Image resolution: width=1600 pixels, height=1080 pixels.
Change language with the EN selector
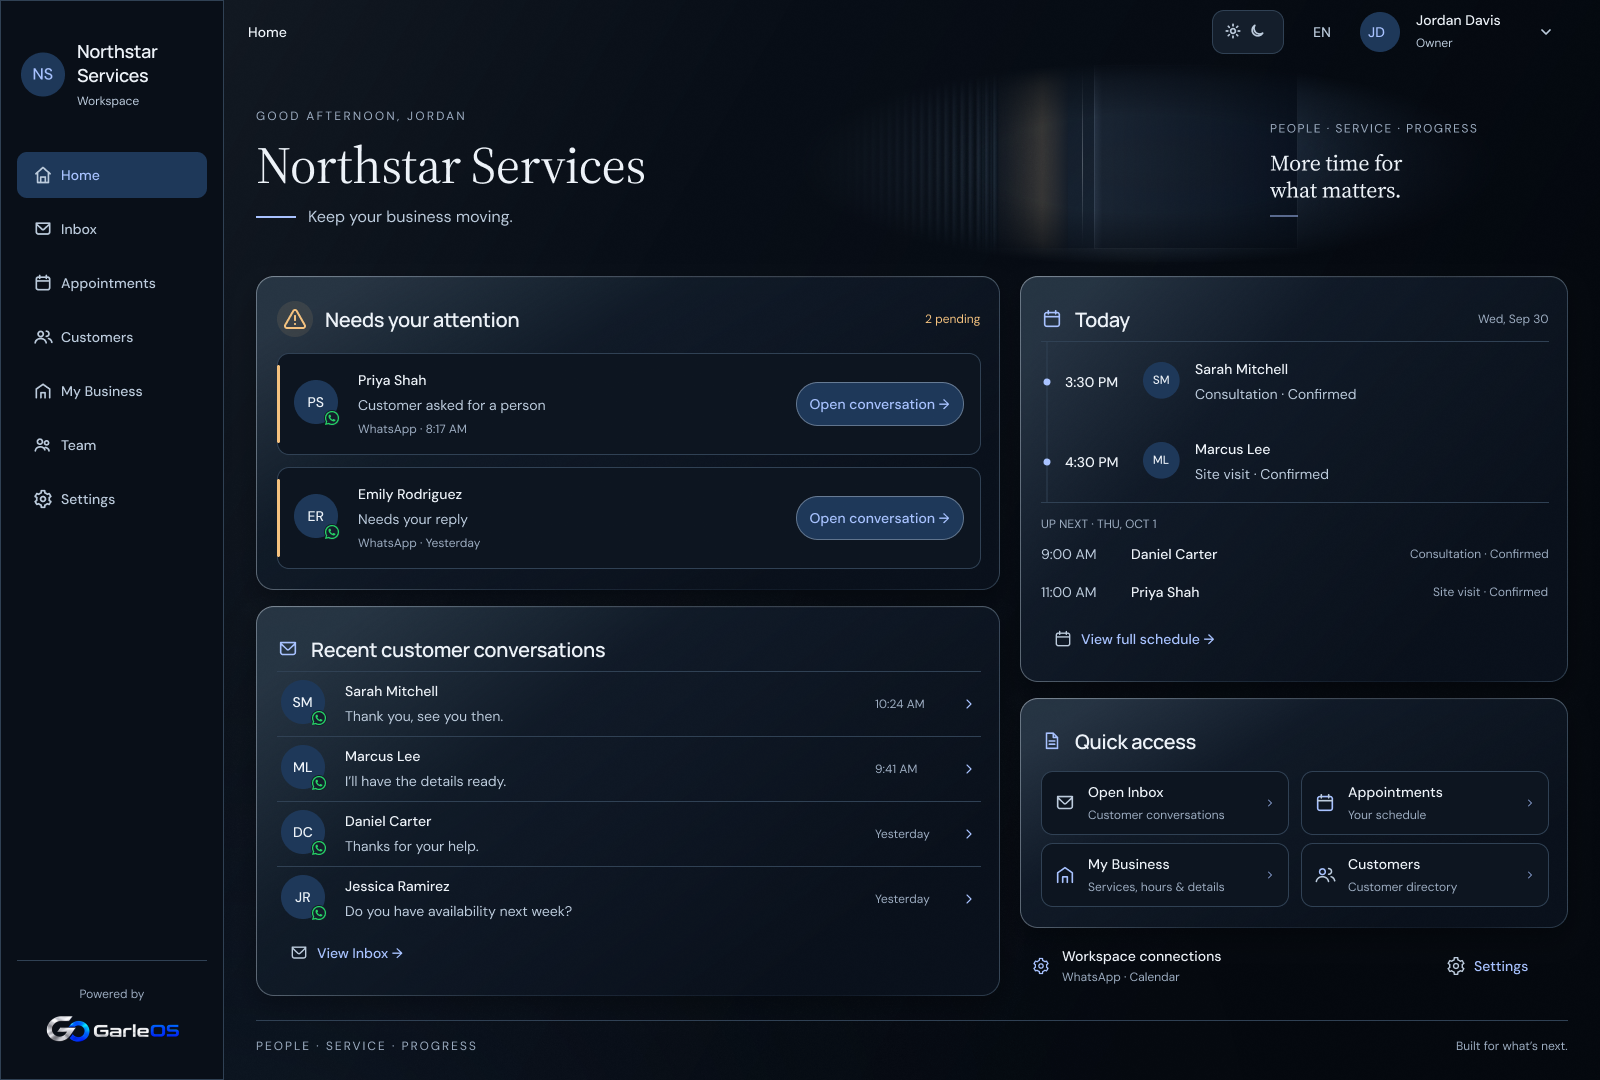pos(1322,32)
